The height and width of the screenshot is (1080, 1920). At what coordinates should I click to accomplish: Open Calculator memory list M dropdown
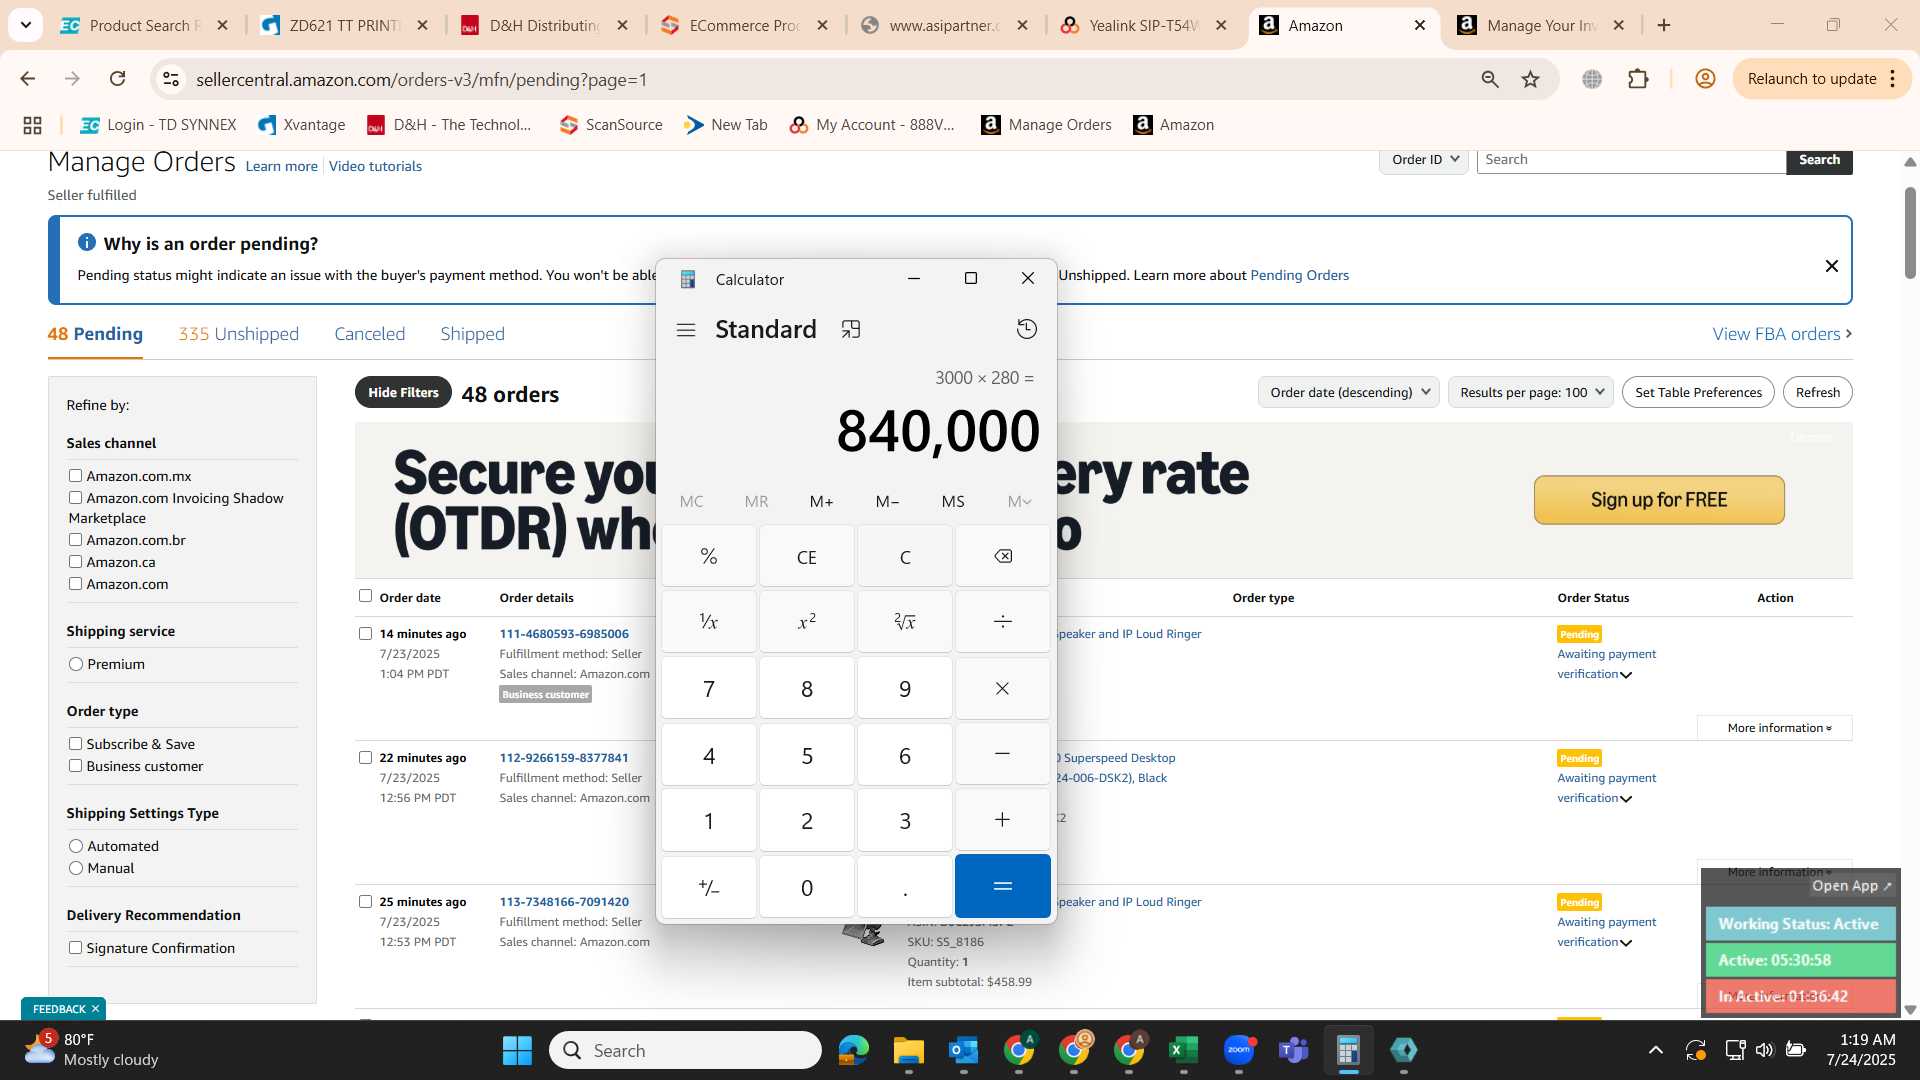1019,502
